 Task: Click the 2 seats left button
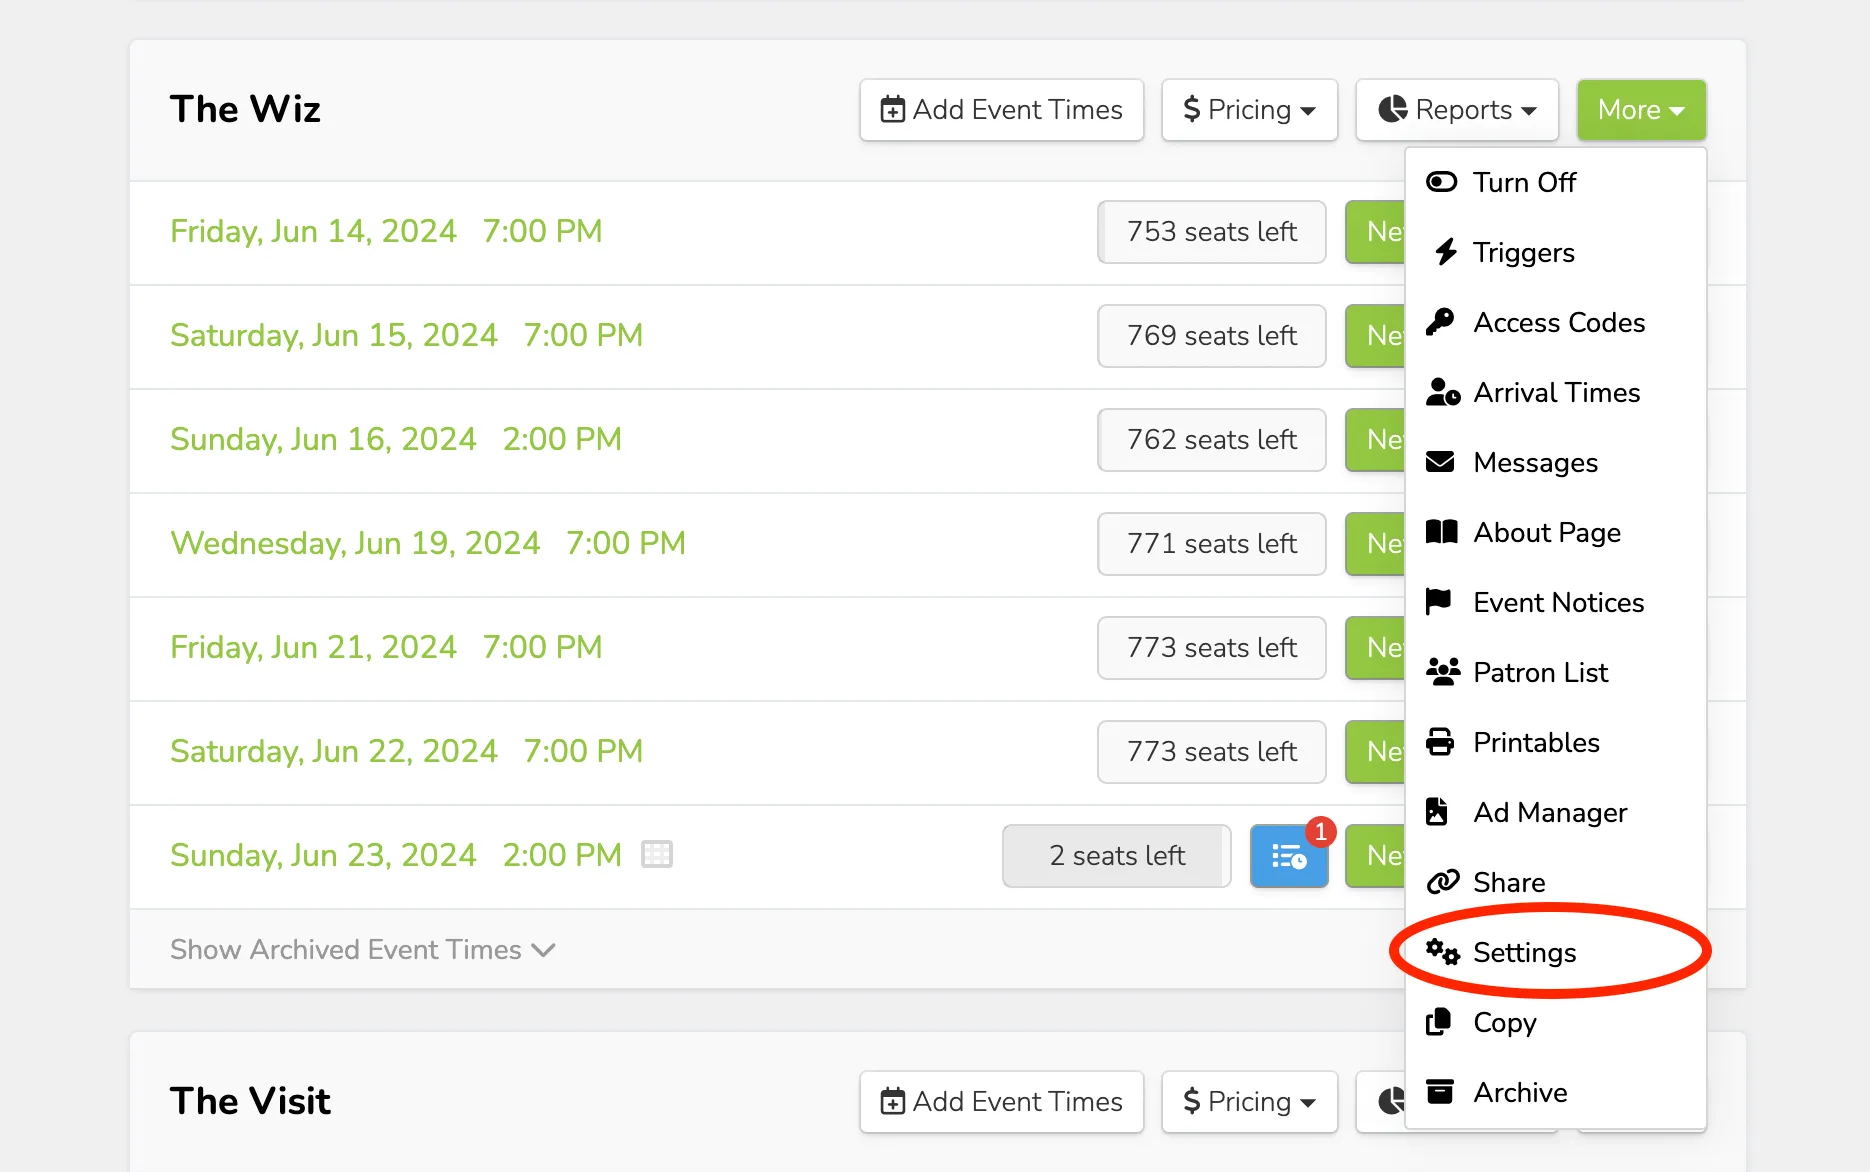[x=1117, y=856]
